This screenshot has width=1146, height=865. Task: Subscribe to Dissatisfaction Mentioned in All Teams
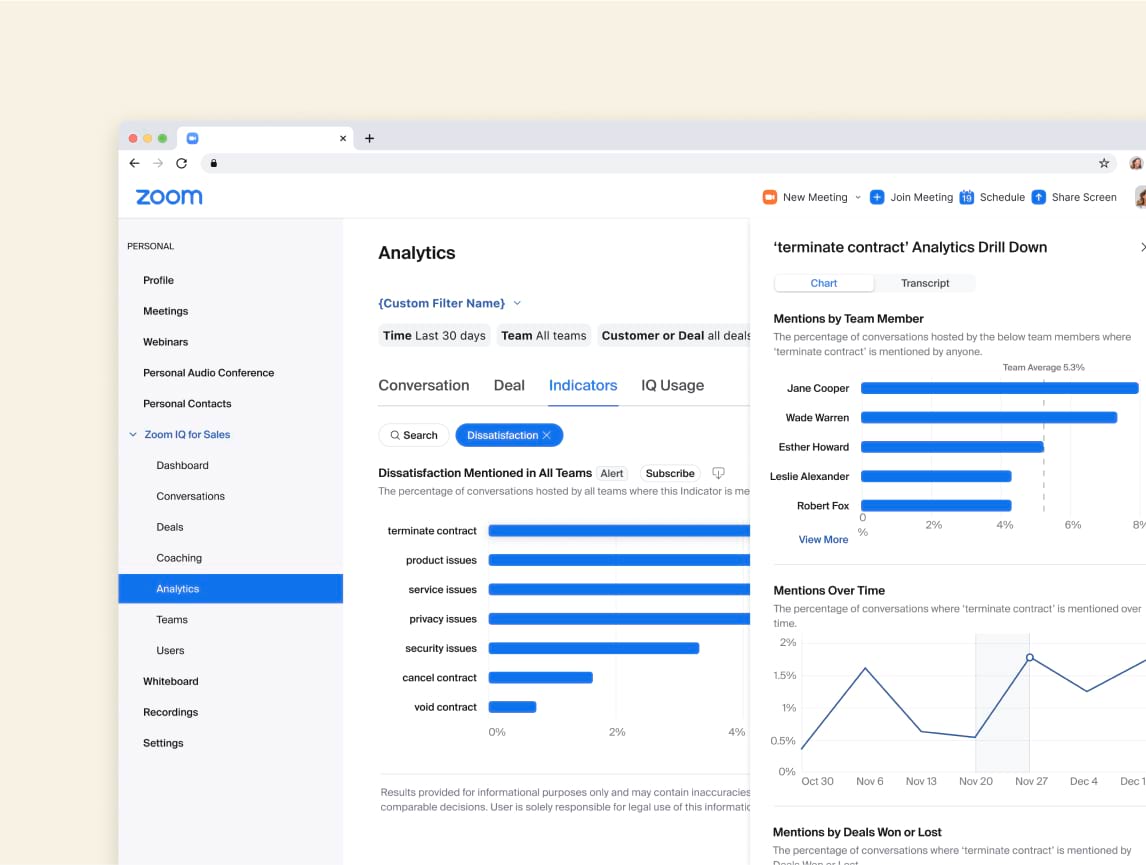669,473
